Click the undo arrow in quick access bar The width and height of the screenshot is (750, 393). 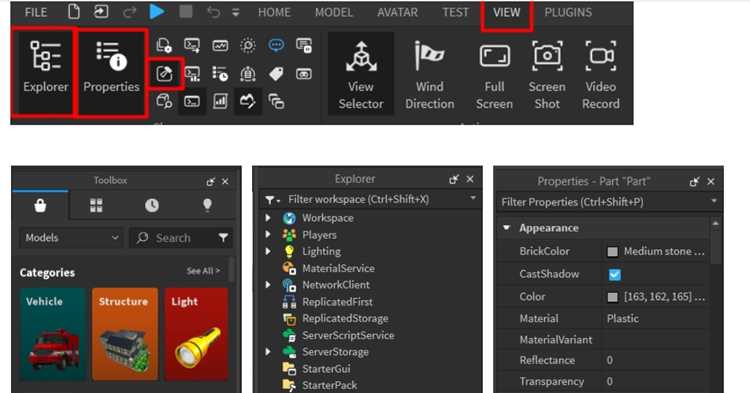click(x=213, y=12)
